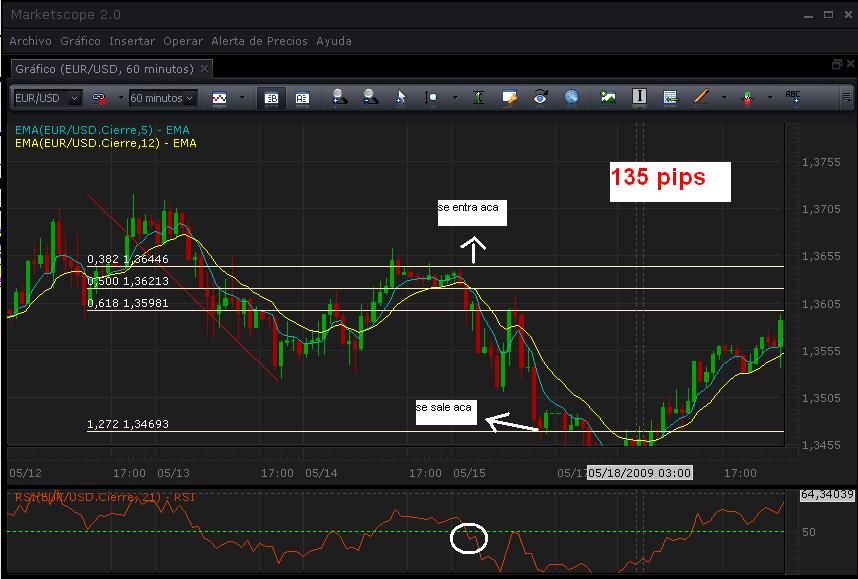The height and width of the screenshot is (579, 858).
Task: Select the cursor pointer tool
Action: [401, 98]
